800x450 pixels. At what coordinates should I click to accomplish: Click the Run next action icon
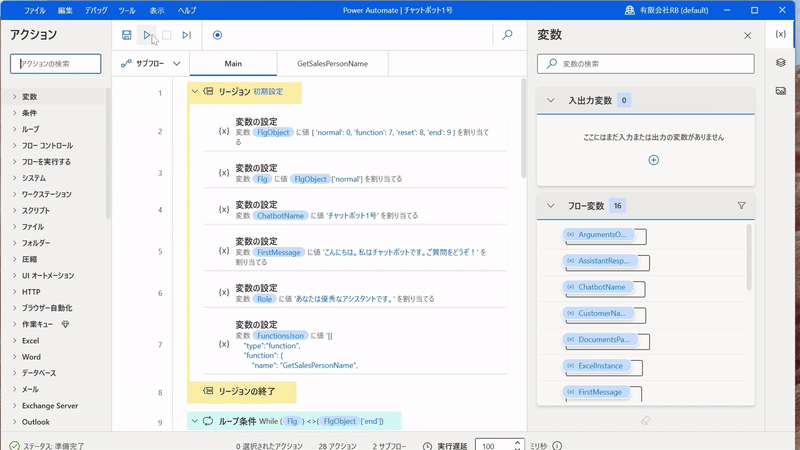[187, 35]
